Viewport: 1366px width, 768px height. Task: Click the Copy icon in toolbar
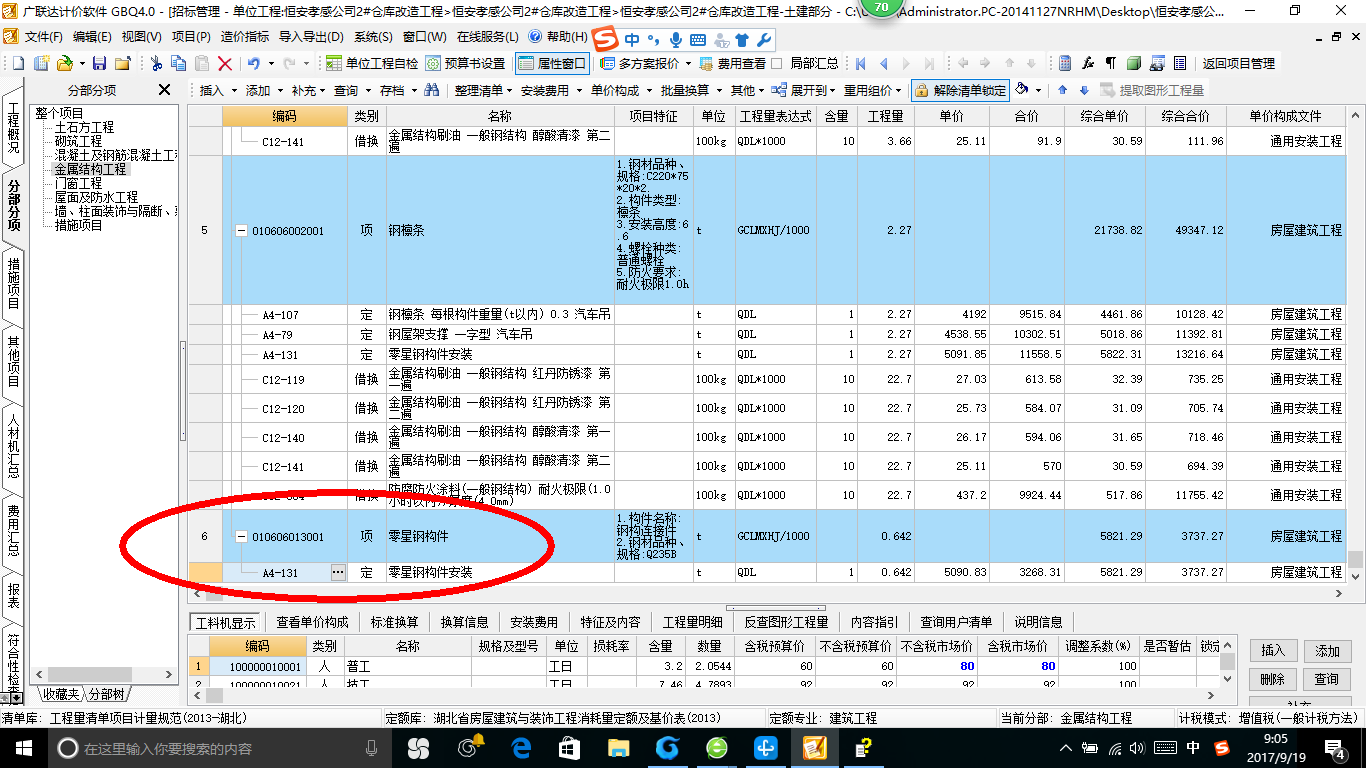point(179,63)
